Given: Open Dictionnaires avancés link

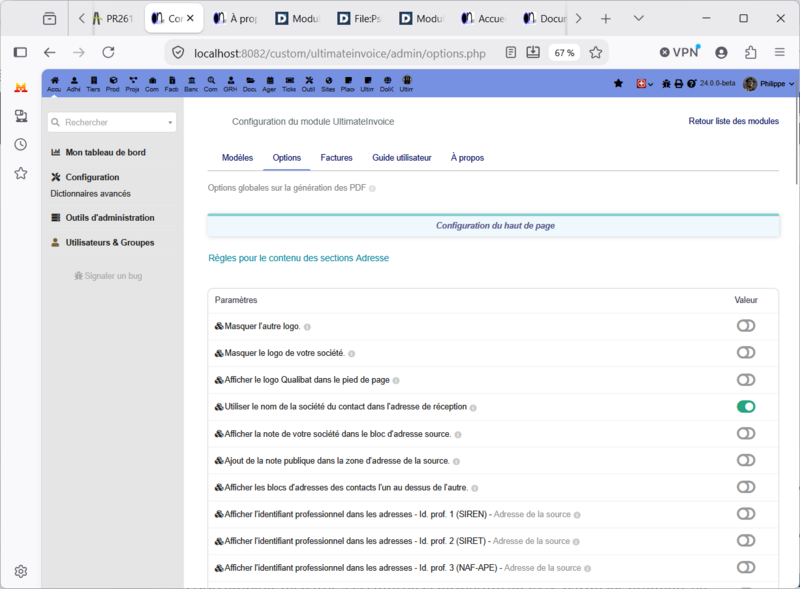Looking at the screenshot, I should pyautogui.click(x=90, y=193).
